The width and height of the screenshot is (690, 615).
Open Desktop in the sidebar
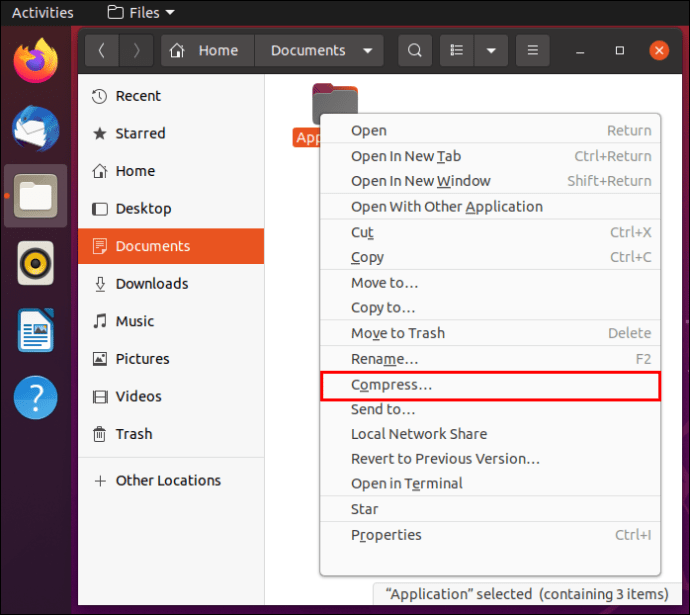tap(171, 209)
